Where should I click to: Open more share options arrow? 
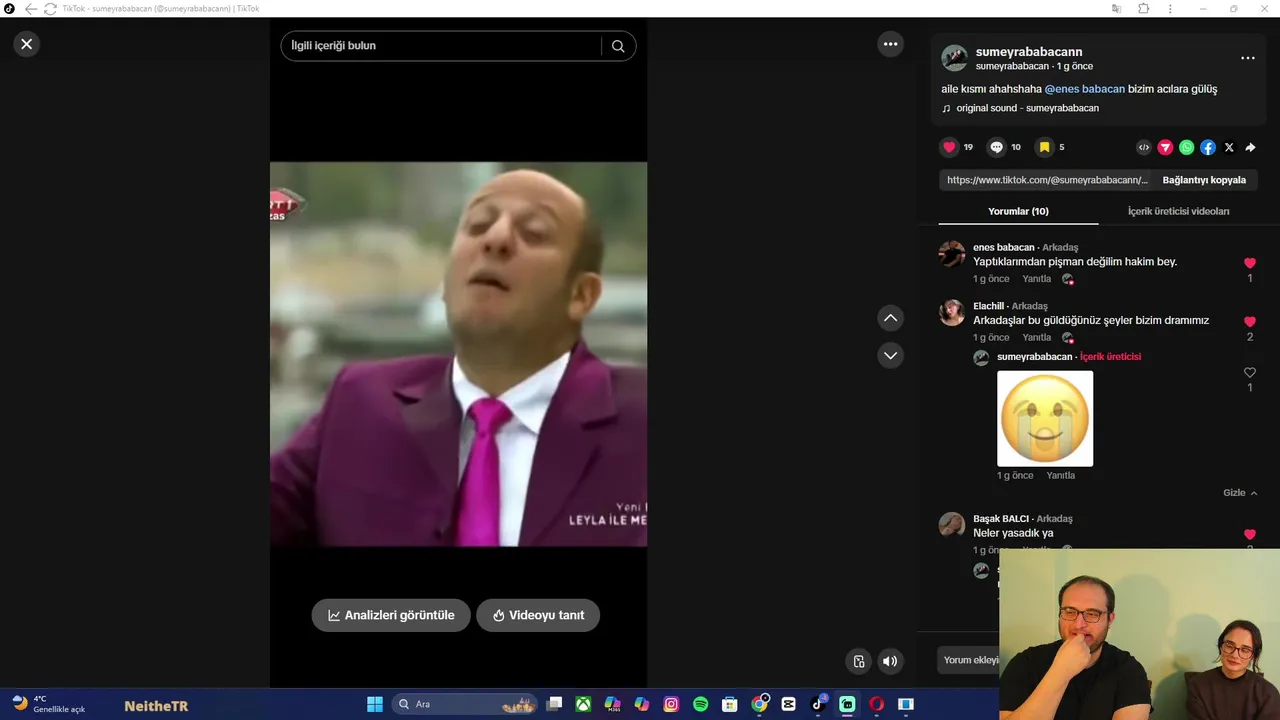tap(1250, 147)
